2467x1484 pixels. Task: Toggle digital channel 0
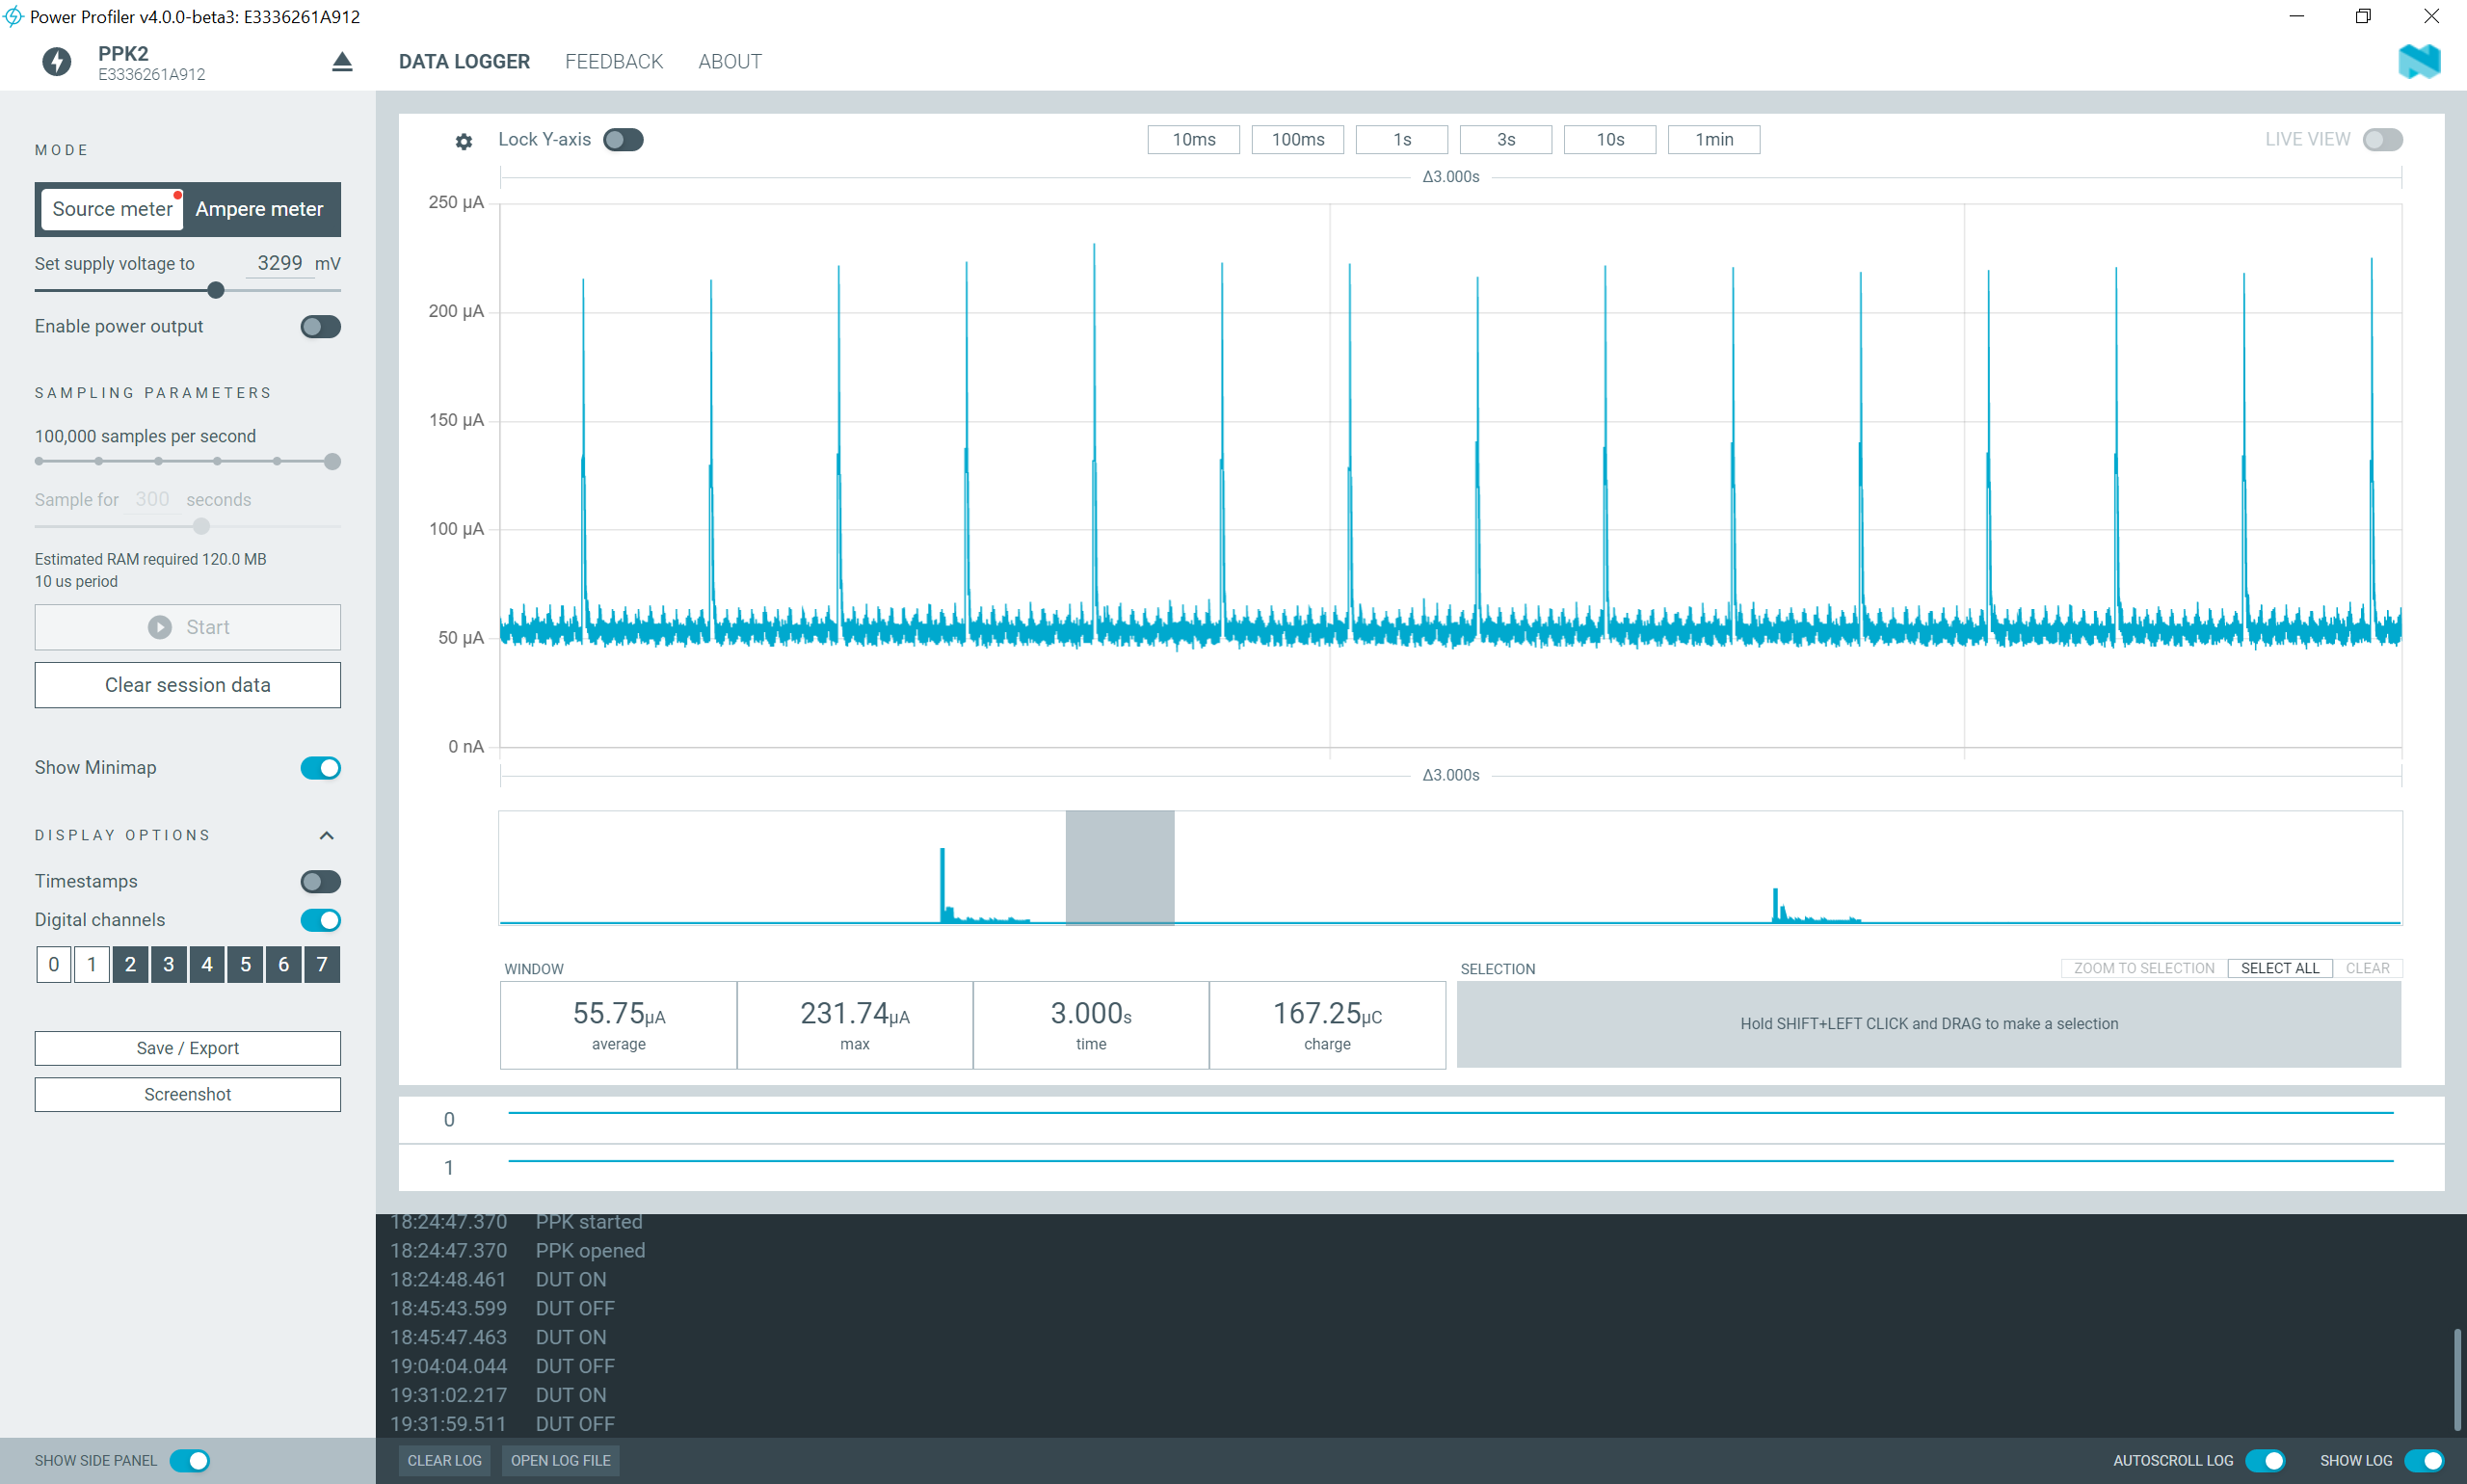[54, 965]
